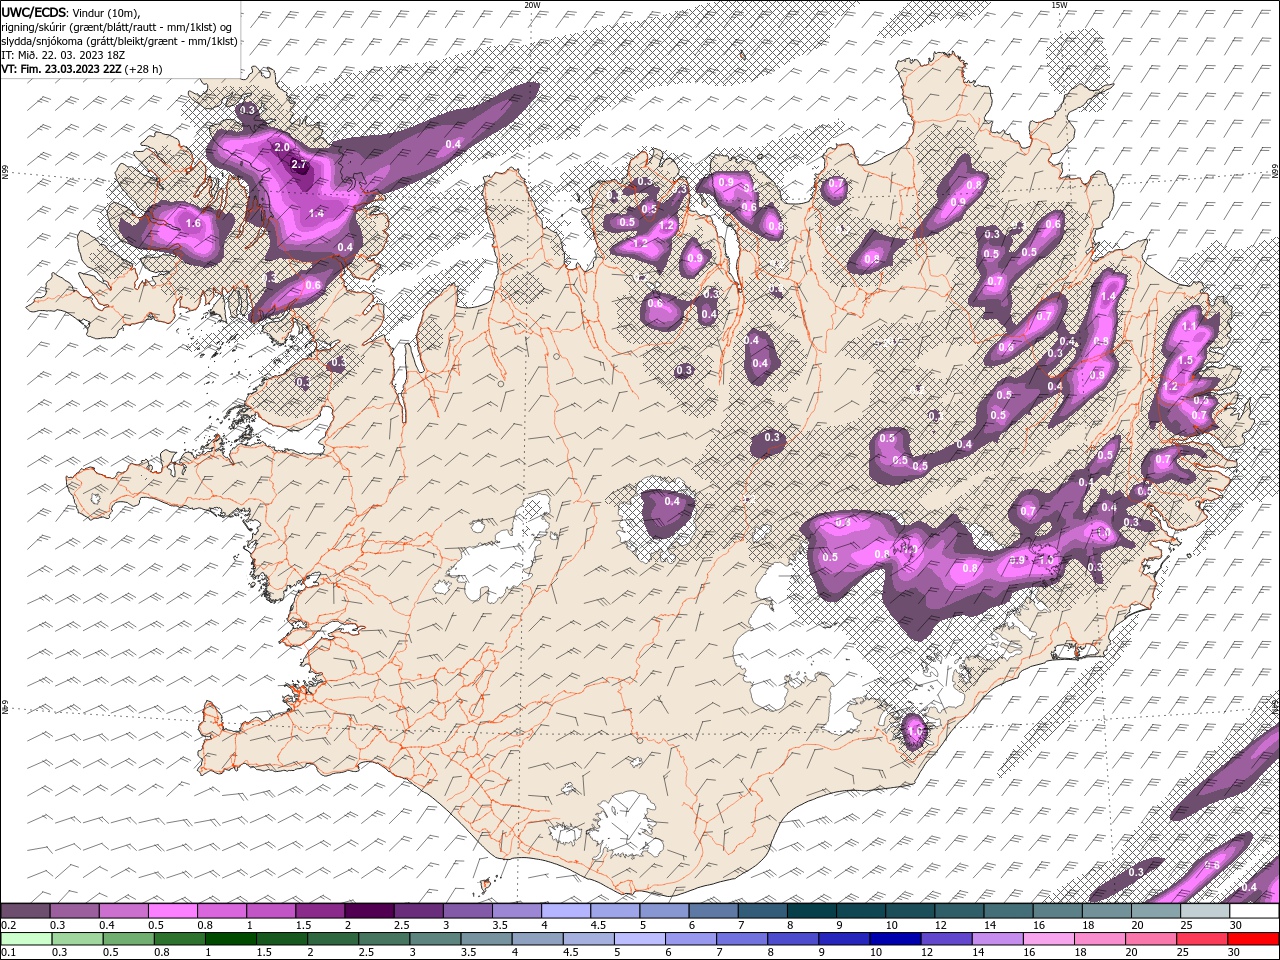Click the 1.6 value in the western Westfjords
The width and height of the screenshot is (1280, 960).
[x=193, y=223]
